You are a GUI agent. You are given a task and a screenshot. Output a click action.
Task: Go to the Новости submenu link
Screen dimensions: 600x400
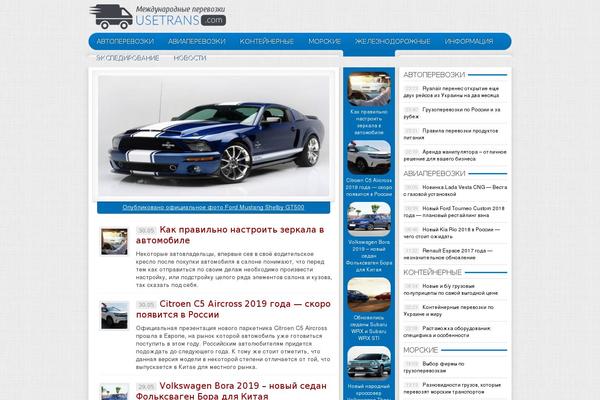190,58
